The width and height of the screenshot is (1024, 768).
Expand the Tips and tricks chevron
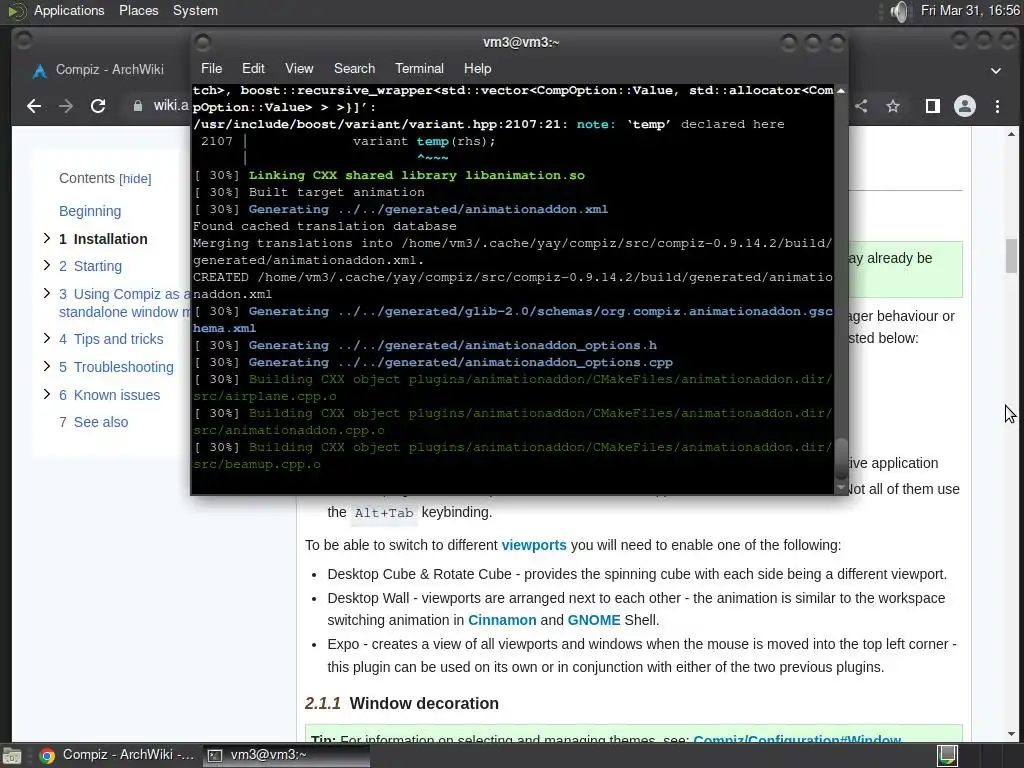tap(46, 338)
